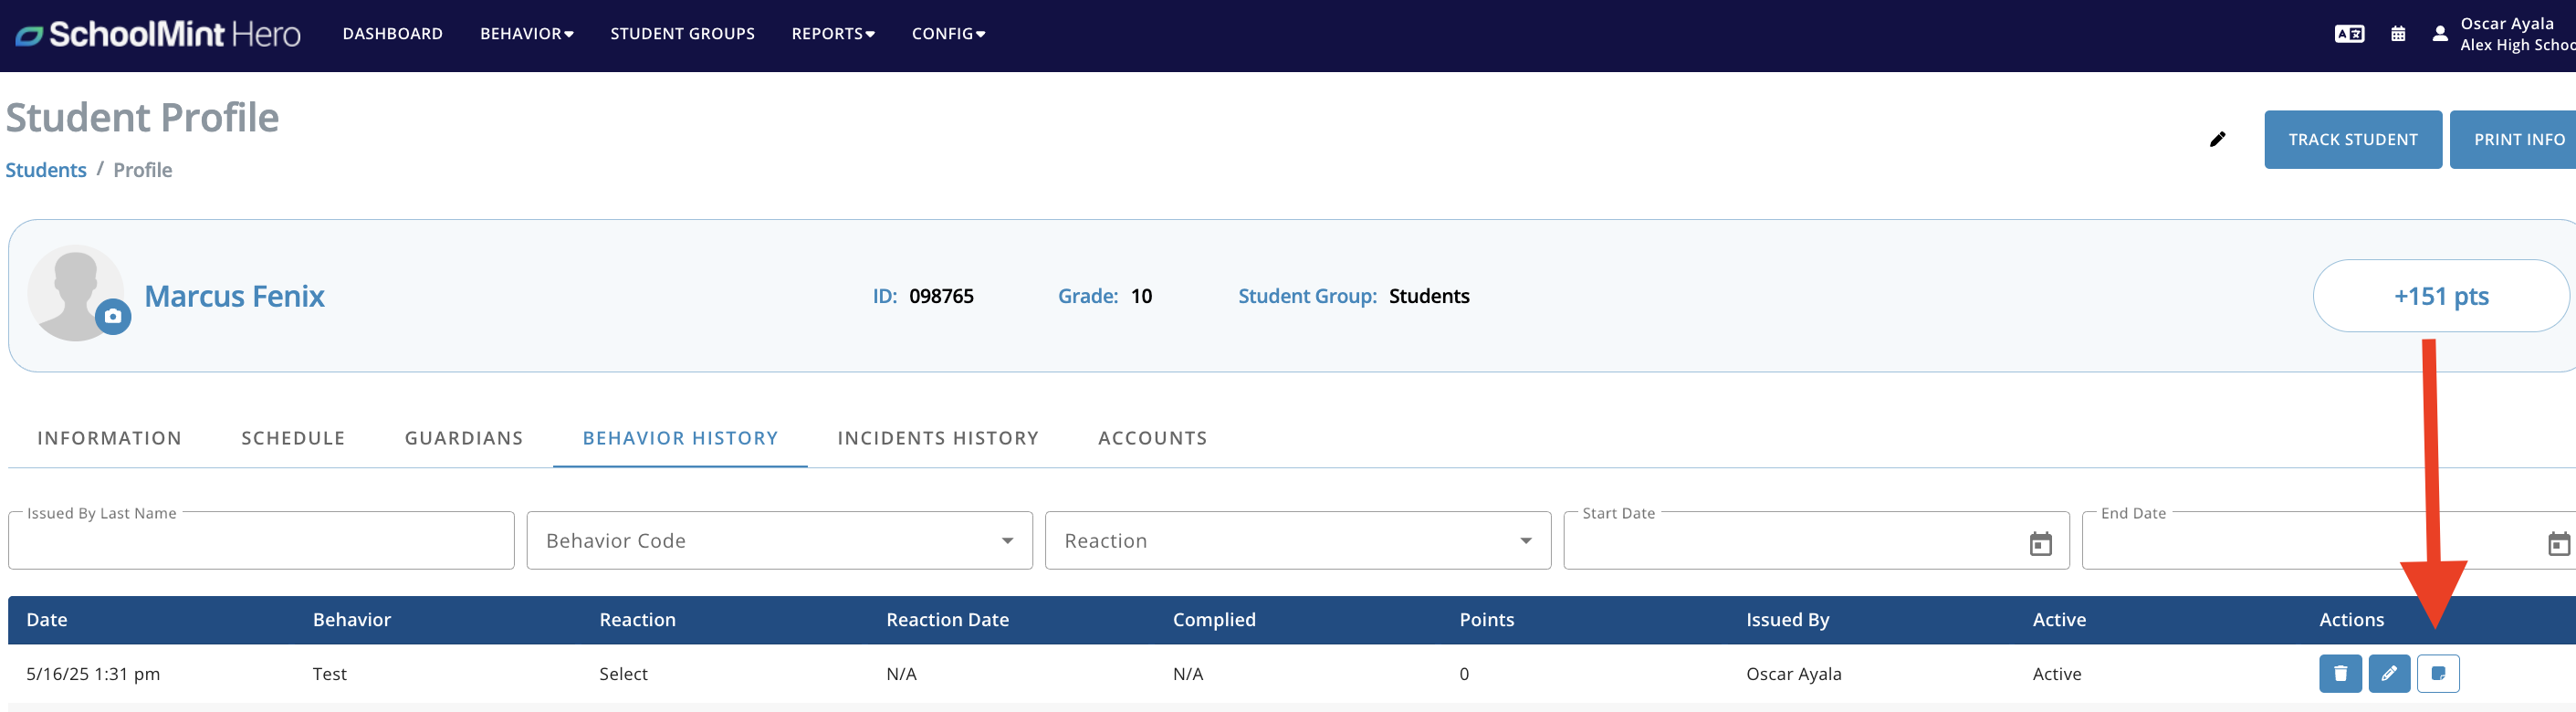2576x712 pixels.
Task: Sort by Date column header
Action: coord(47,620)
